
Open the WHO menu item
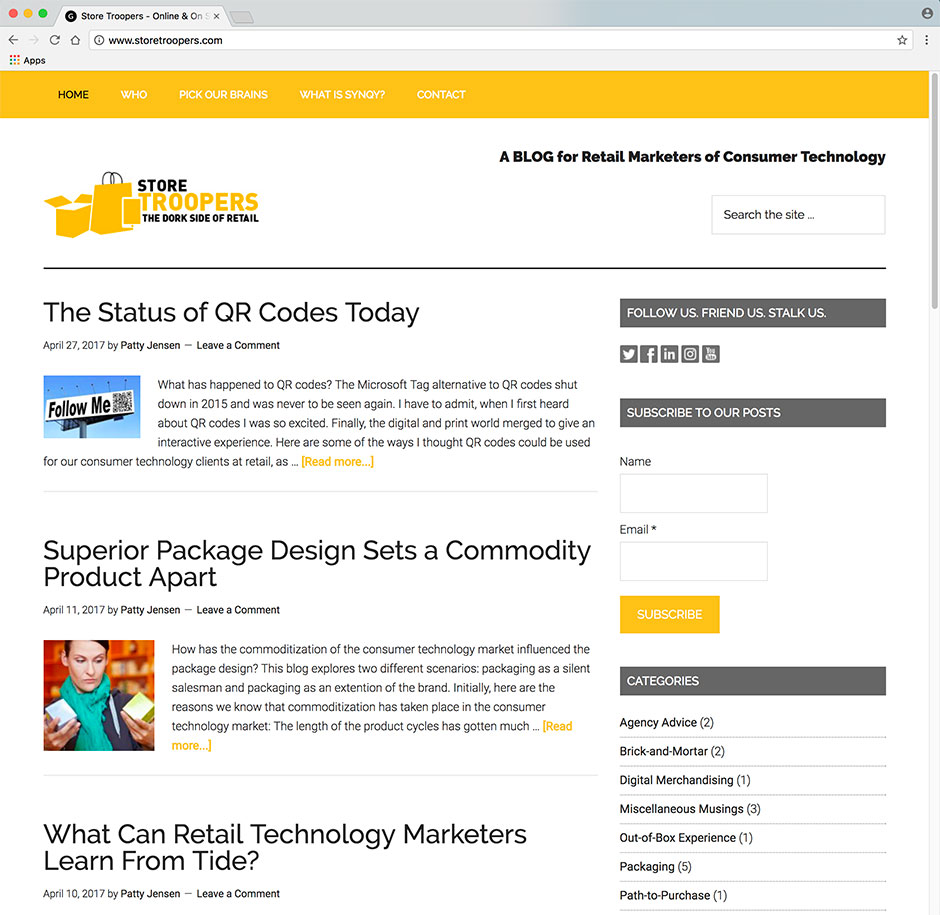point(134,95)
